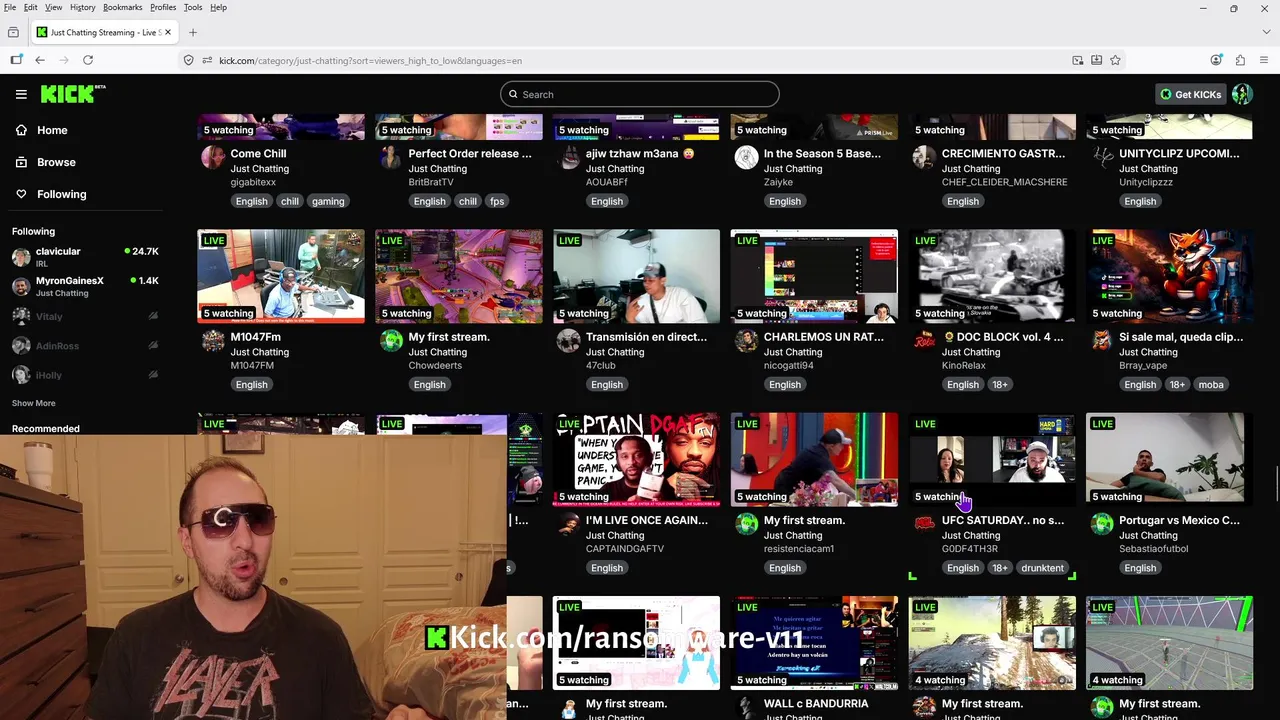Open MyronGainesX channel in Following list
The width and height of the screenshot is (1280, 720).
(85, 286)
